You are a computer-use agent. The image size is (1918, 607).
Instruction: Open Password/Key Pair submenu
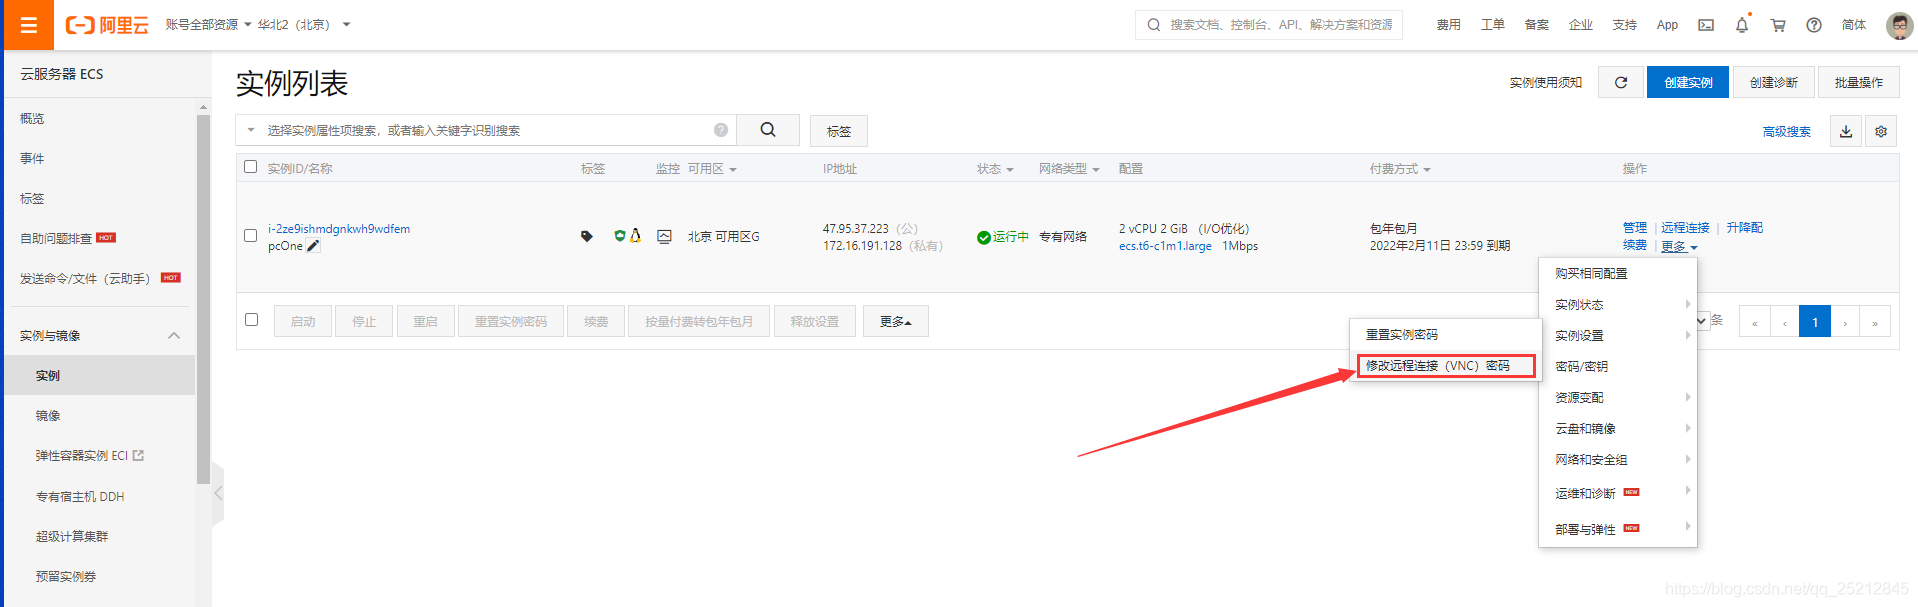point(1618,366)
